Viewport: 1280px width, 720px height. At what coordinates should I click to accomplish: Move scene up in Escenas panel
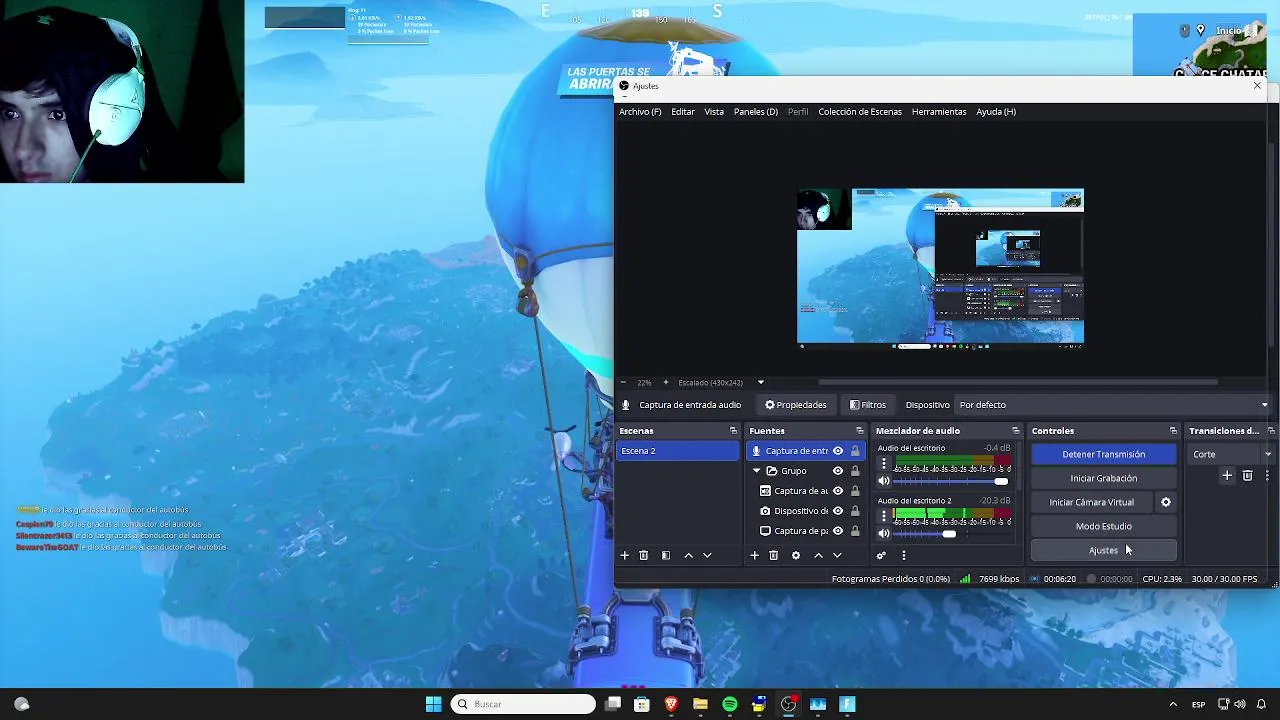[x=688, y=555]
